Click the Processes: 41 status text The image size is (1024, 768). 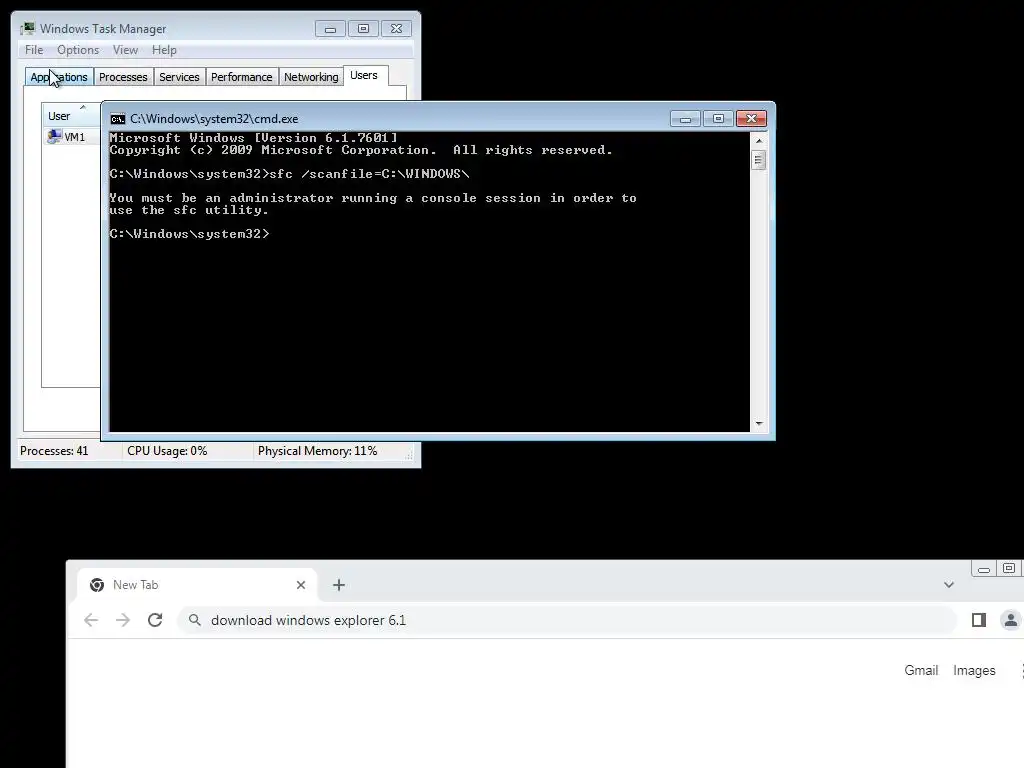tap(54, 451)
